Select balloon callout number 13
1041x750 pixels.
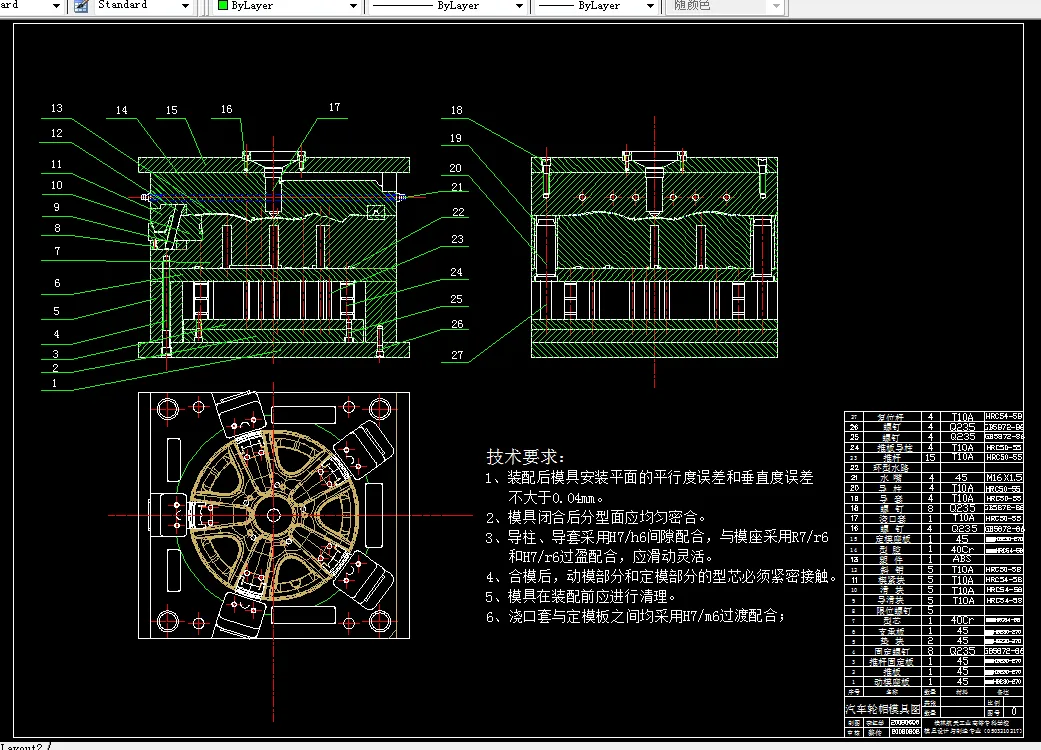click(x=56, y=108)
